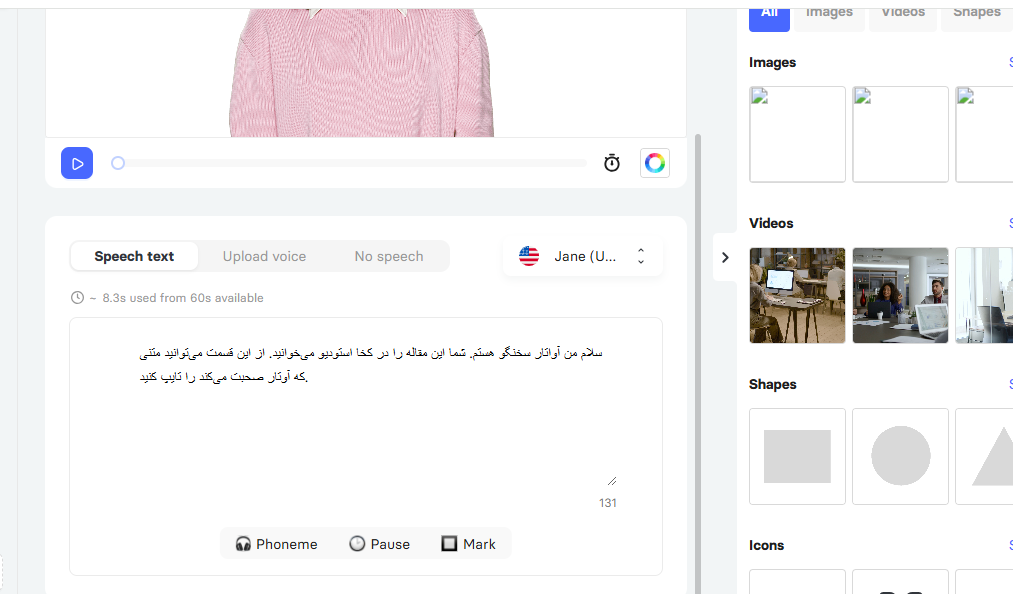Viewport: 1013px width, 594px height.
Task: Click the US flag voice icon
Action: pos(529,256)
